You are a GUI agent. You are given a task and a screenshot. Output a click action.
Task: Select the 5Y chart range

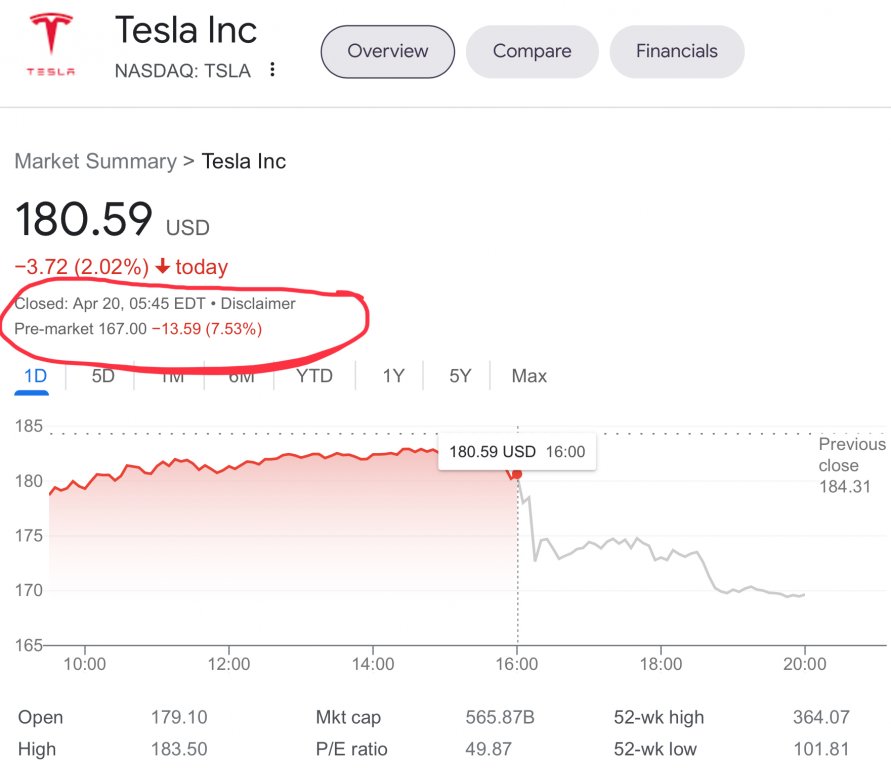pyautogui.click(x=460, y=376)
